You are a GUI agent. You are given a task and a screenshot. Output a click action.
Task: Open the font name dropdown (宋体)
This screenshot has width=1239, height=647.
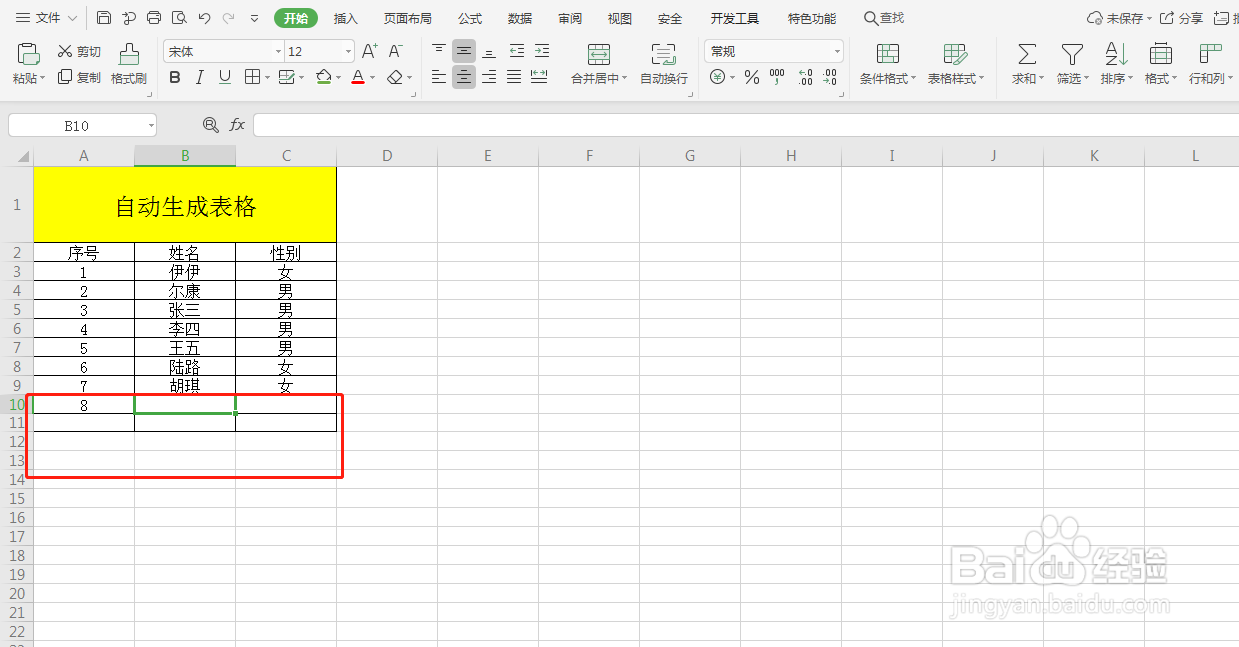point(278,51)
